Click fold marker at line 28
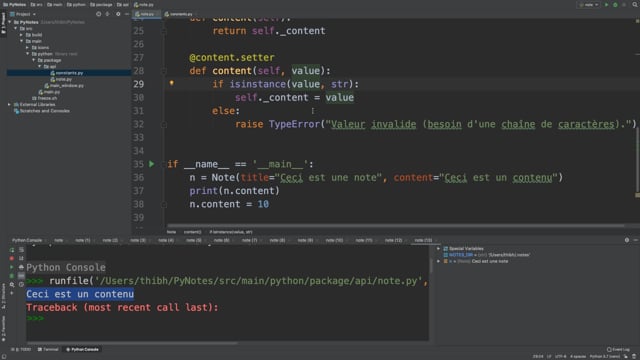The image size is (640, 360). (164, 71)
